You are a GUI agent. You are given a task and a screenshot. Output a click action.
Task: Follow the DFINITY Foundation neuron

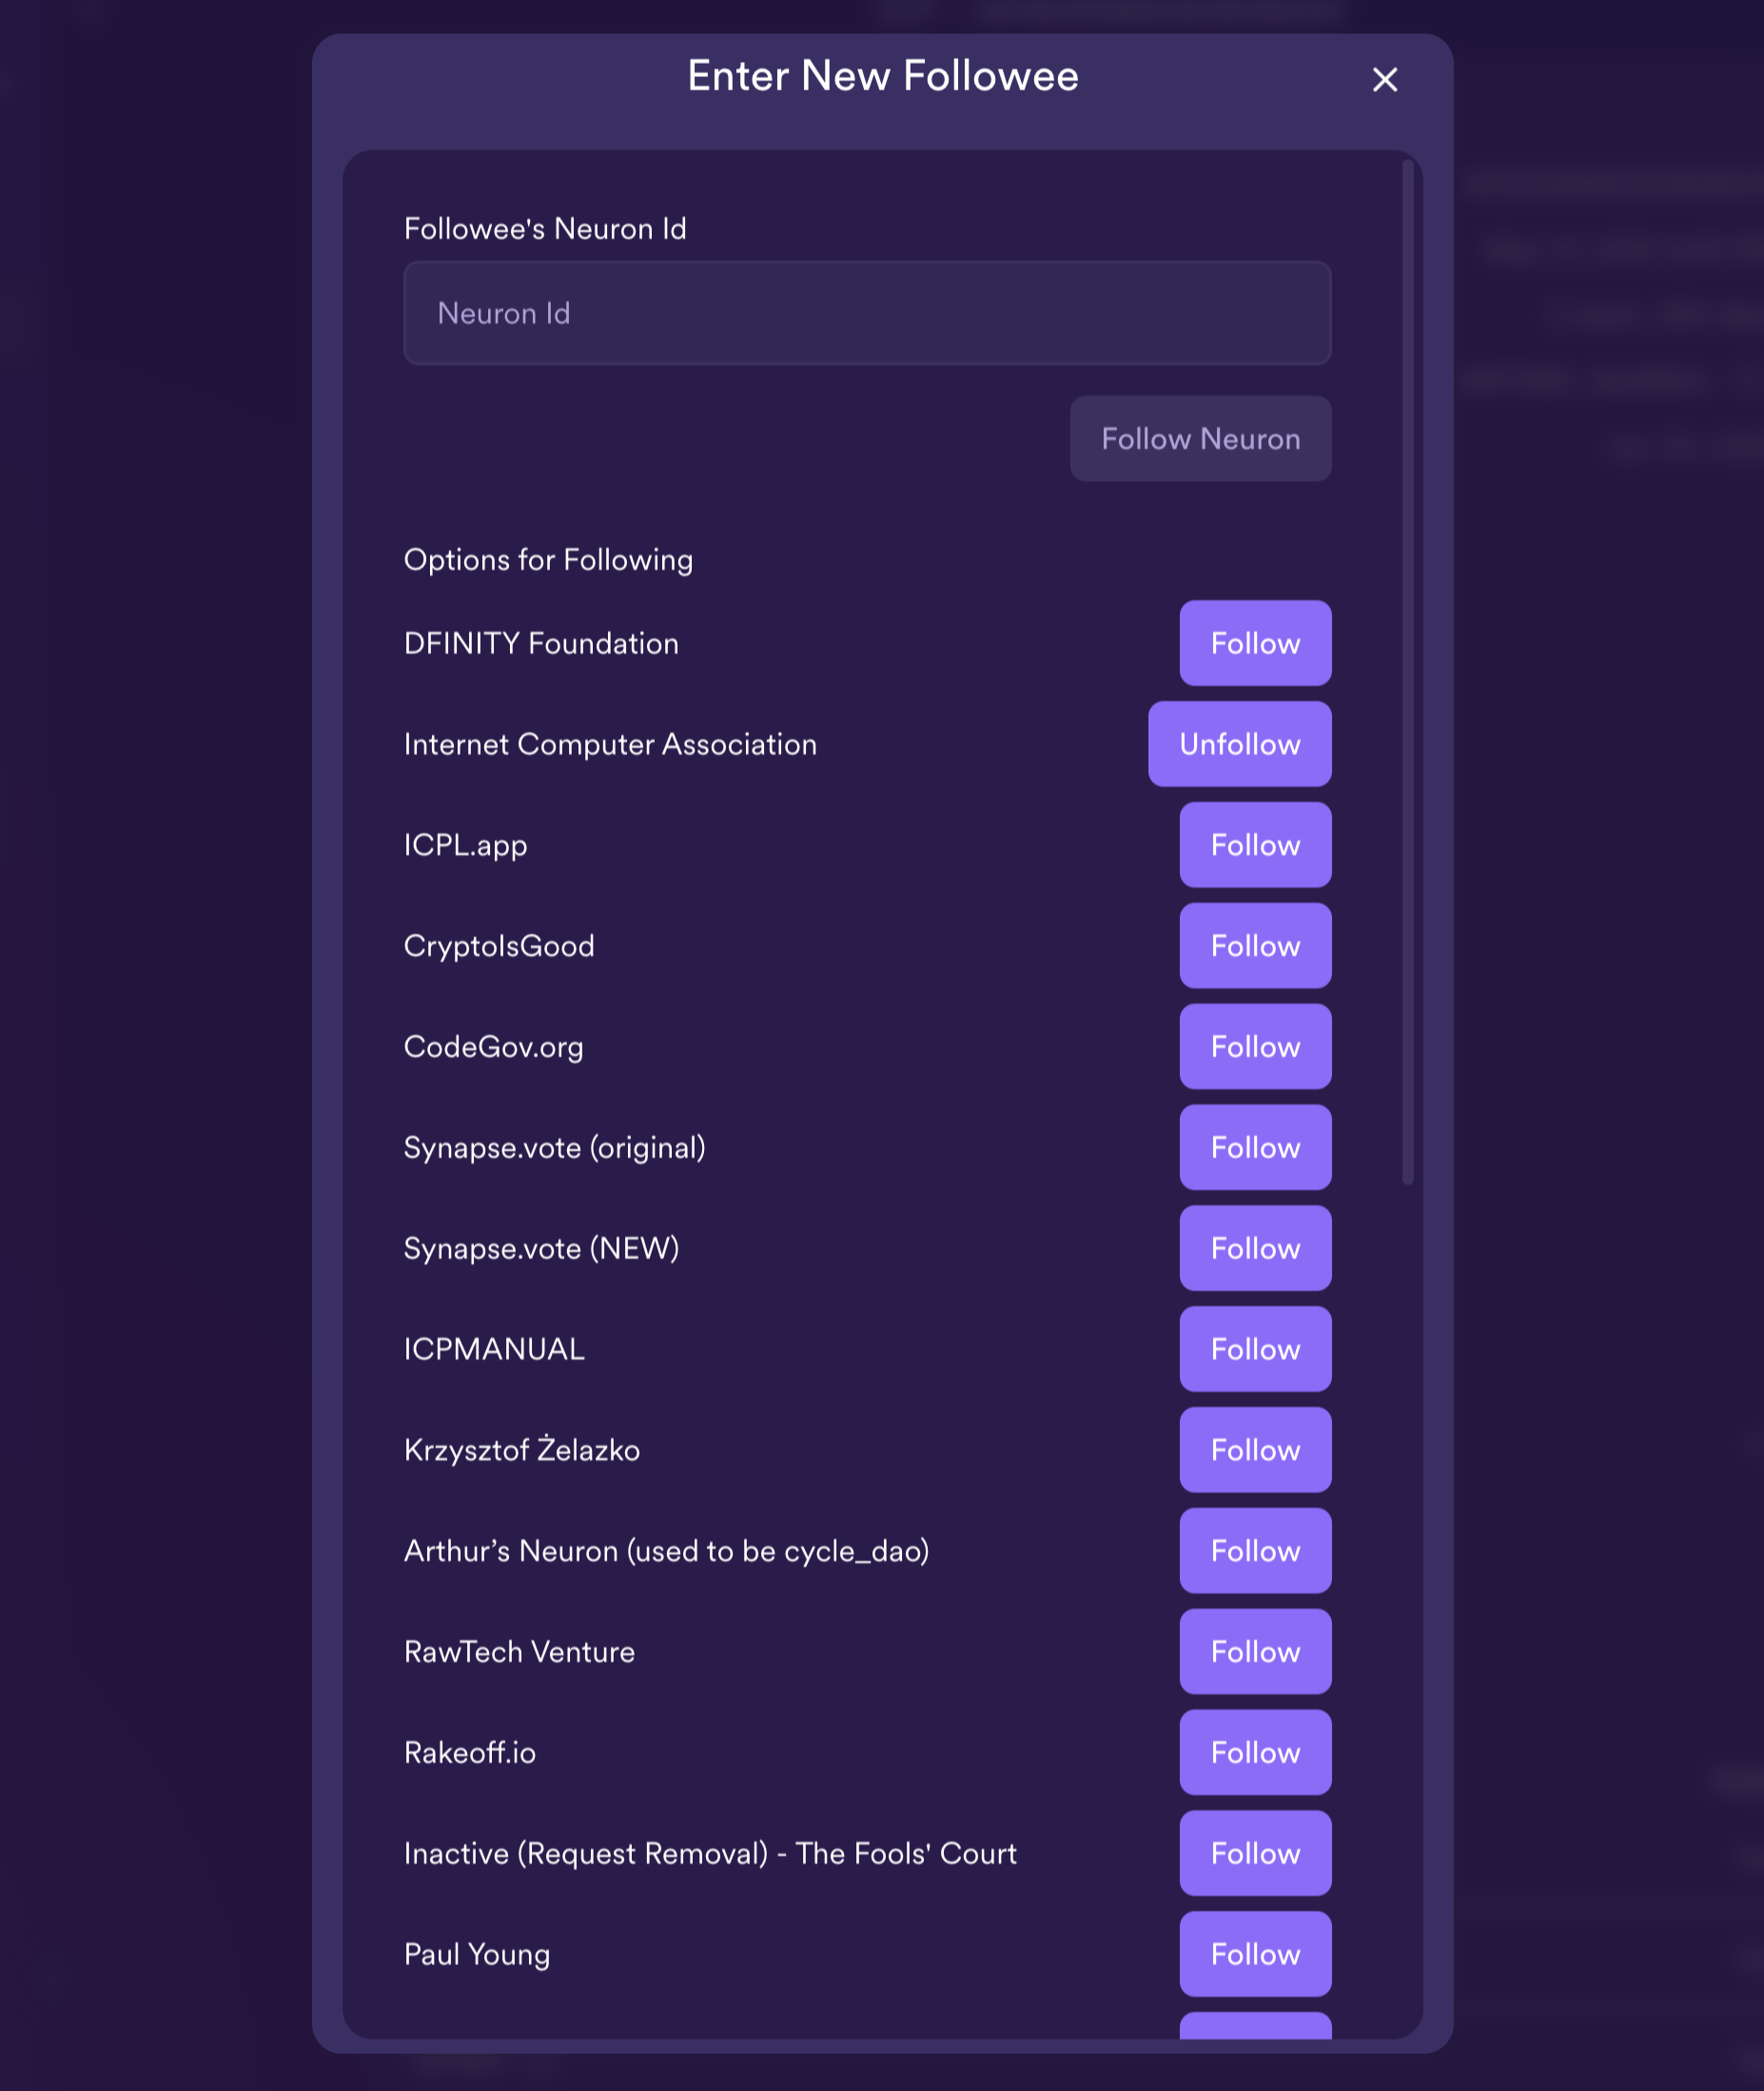tap(1255, 643)
